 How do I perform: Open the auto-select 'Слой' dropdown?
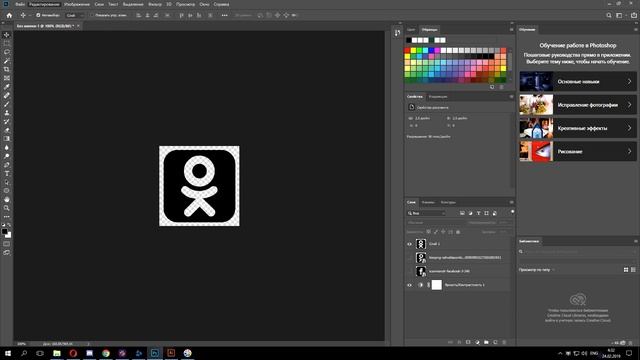coord(75,15)
